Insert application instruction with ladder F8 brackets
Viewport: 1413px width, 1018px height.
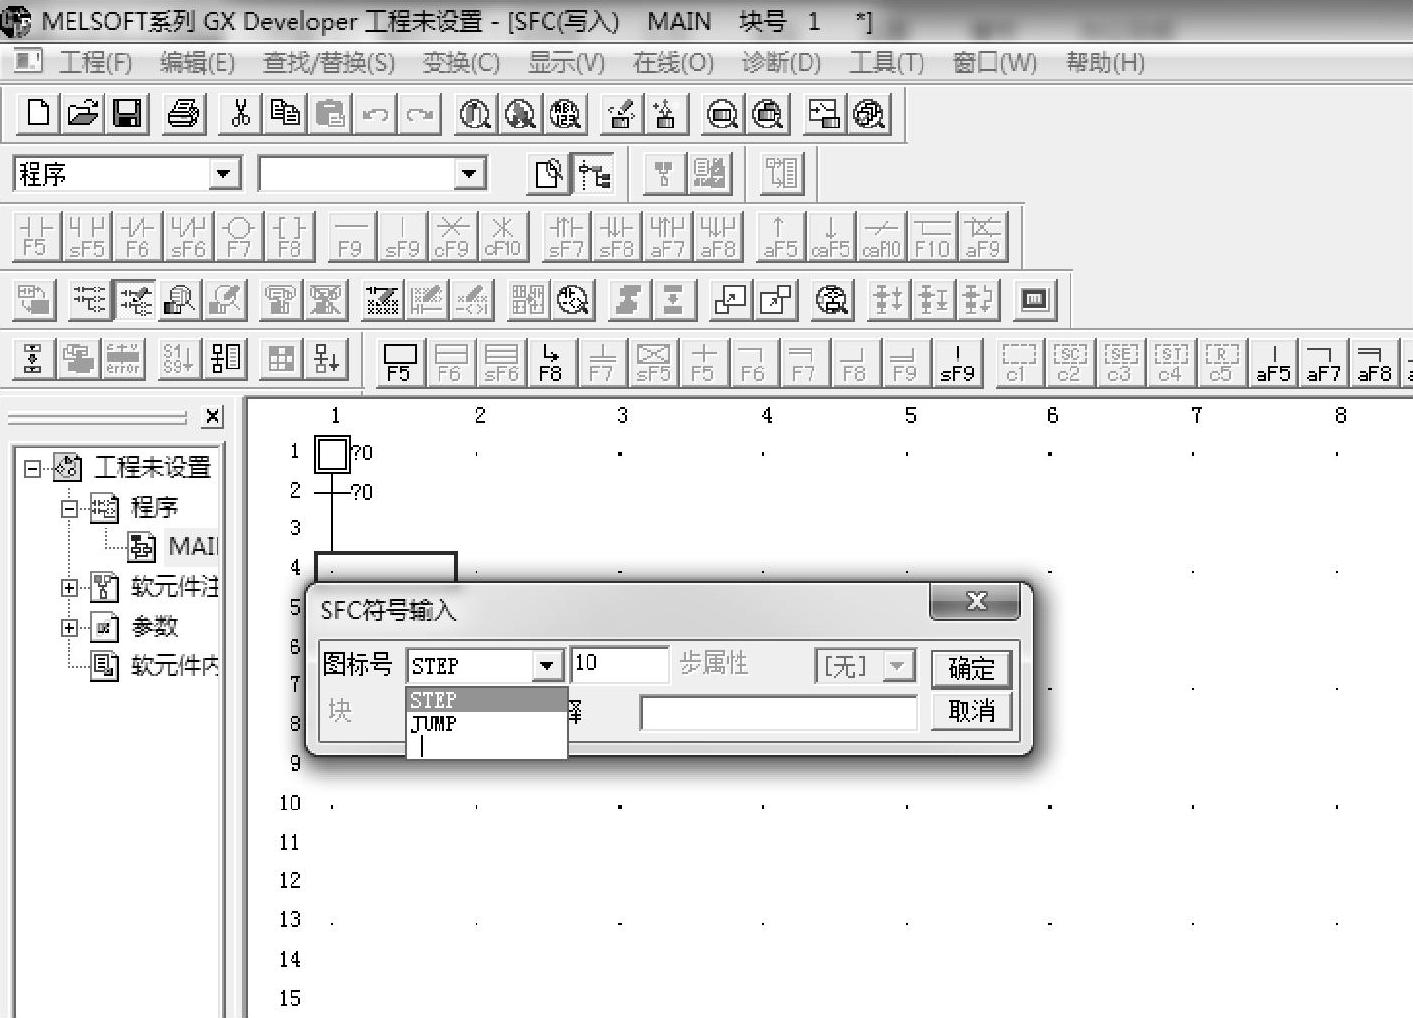[x=289, y=236]
